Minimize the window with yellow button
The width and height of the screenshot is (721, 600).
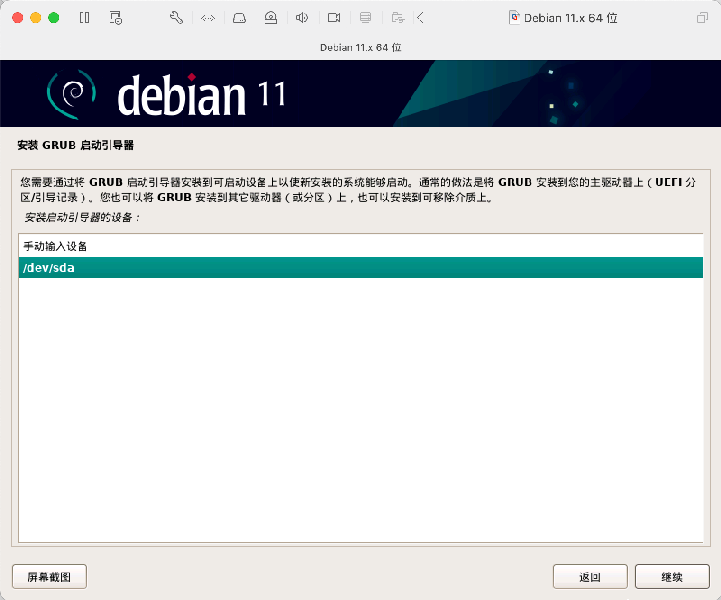click(x=35, y=18)
